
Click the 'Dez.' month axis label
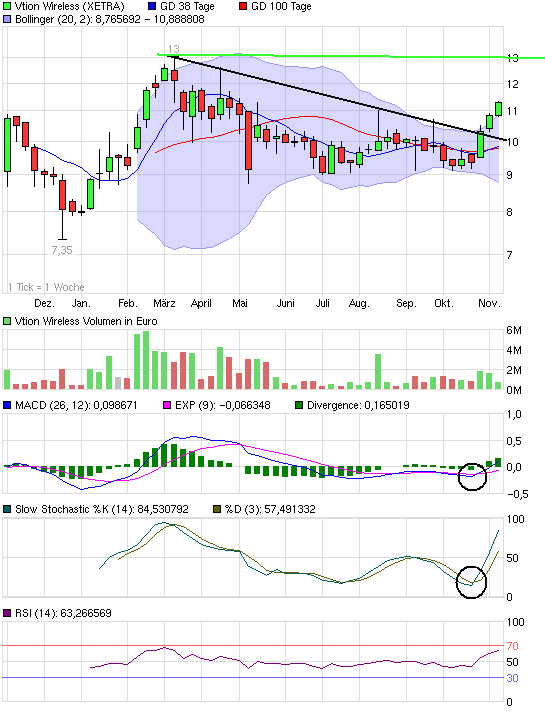(x=44, y=303)
